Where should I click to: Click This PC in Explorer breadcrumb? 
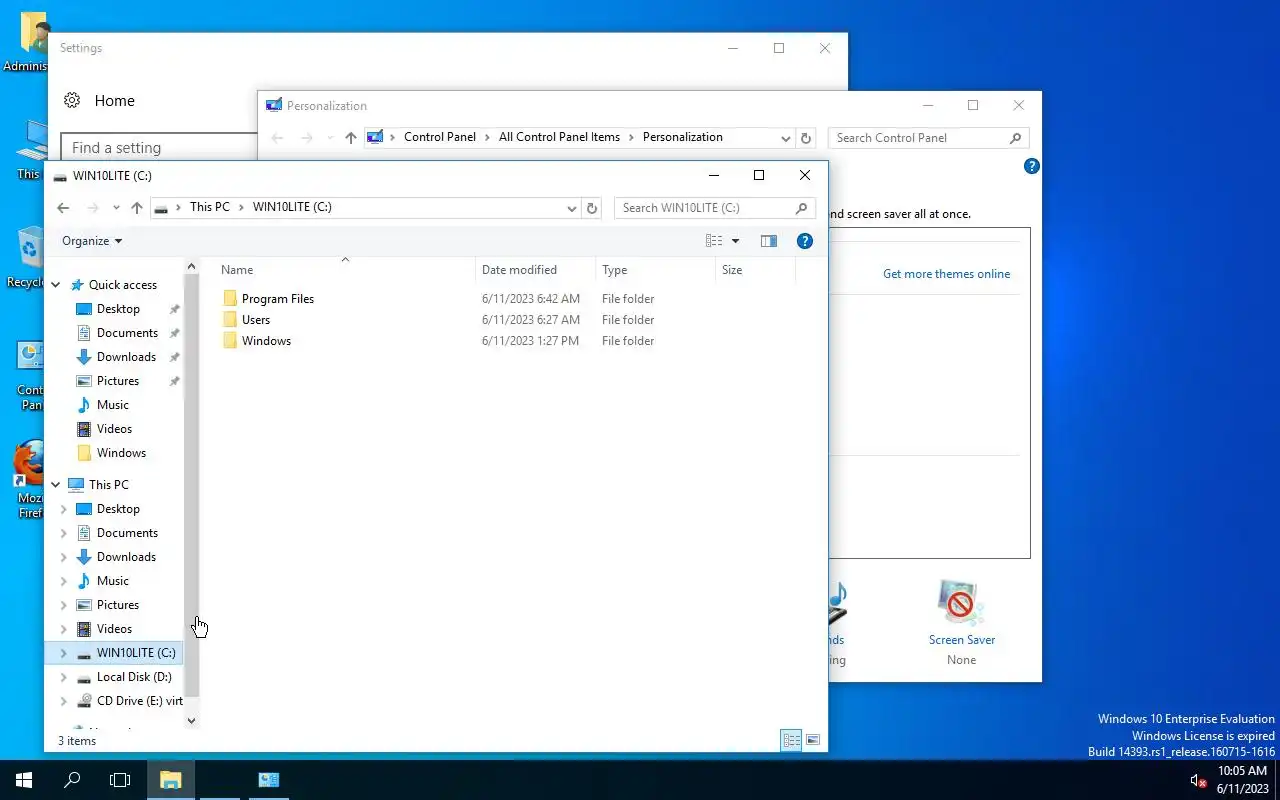(209, 207)
